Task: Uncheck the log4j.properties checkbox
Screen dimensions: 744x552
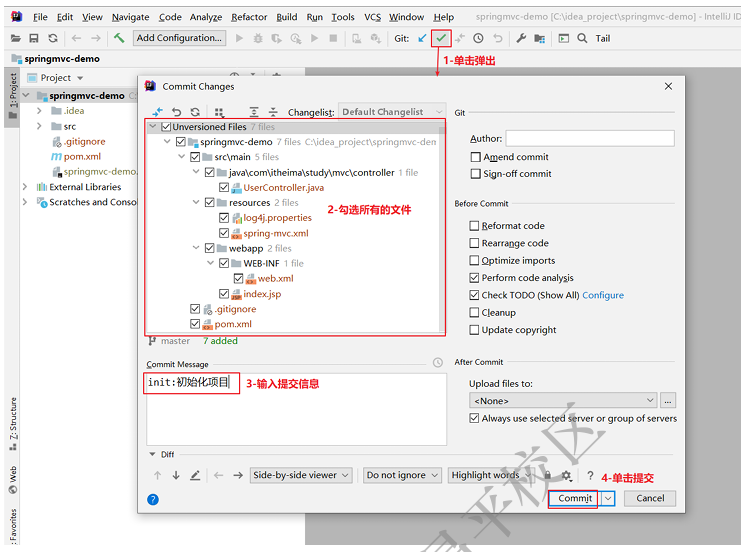Action: [224, 218]
